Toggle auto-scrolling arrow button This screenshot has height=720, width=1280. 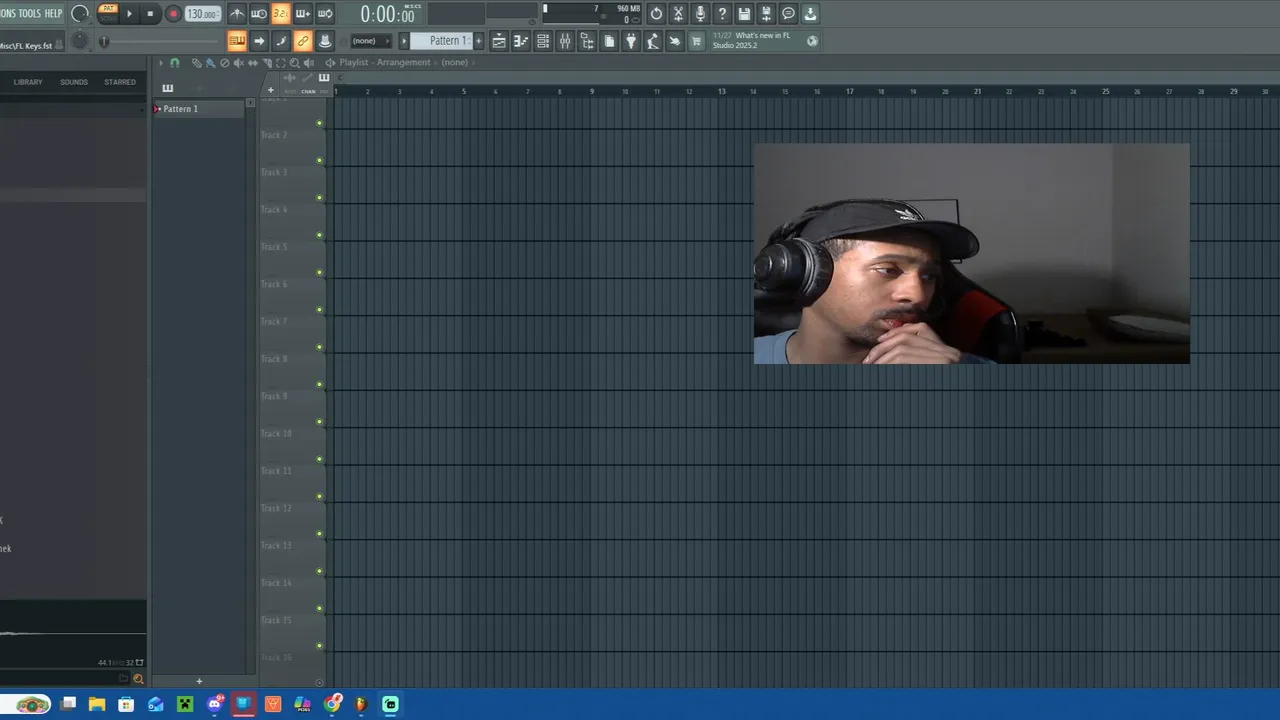tap(259, 41)
